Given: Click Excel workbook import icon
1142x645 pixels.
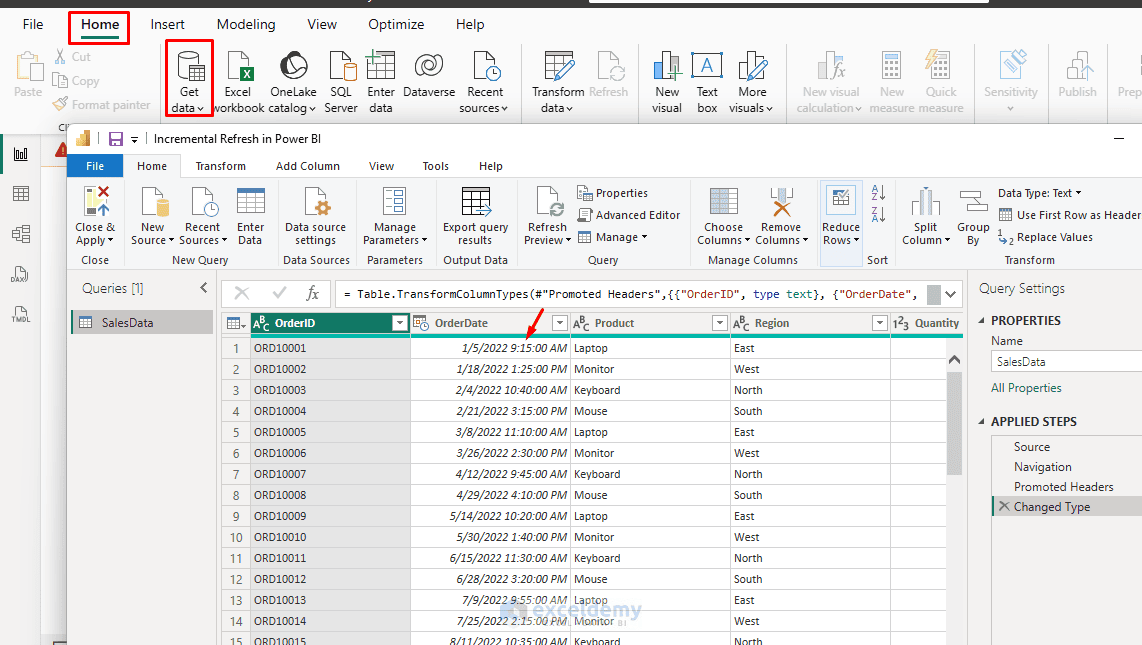Looking at the screenshot, I should click(x=237, y=82).
